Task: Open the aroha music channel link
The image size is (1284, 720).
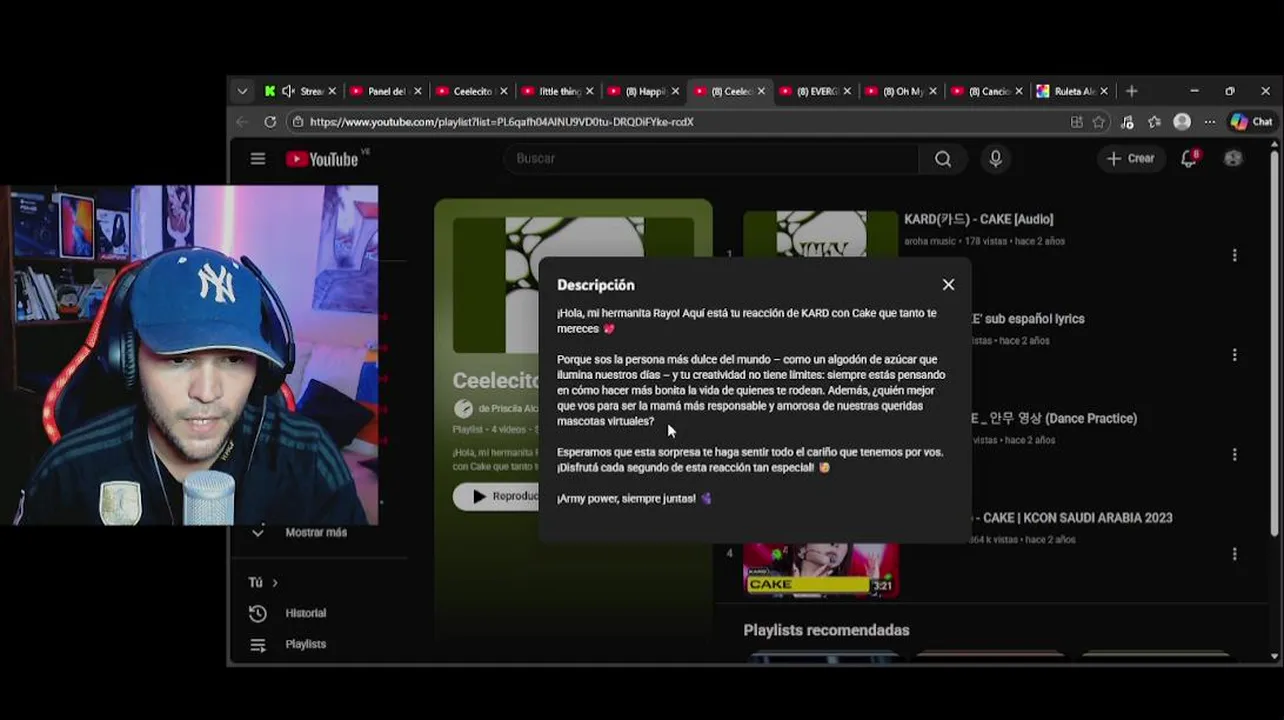Action: pyautogui.click(x=930, y=241)
